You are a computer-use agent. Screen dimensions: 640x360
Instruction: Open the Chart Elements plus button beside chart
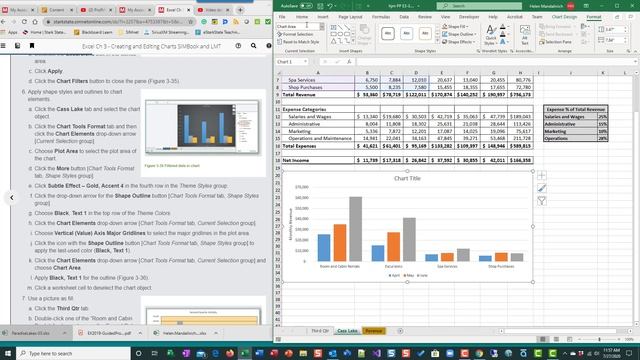pos(542,176)
